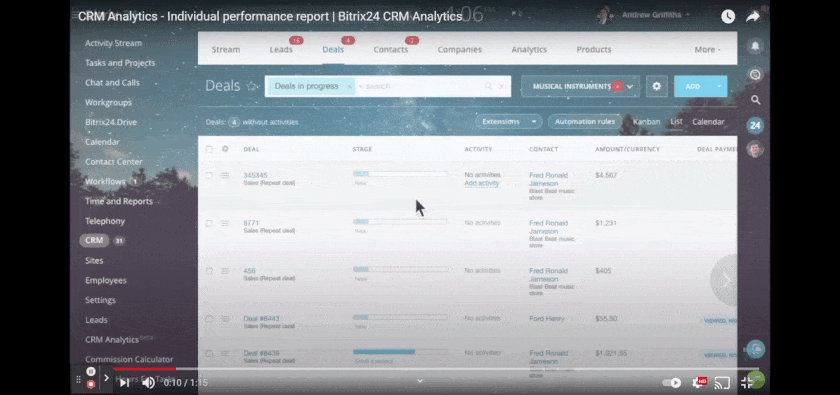Click the star icon beside Deals
The image size is (840, 395).
pyautogui.click(x=252, y=86)
